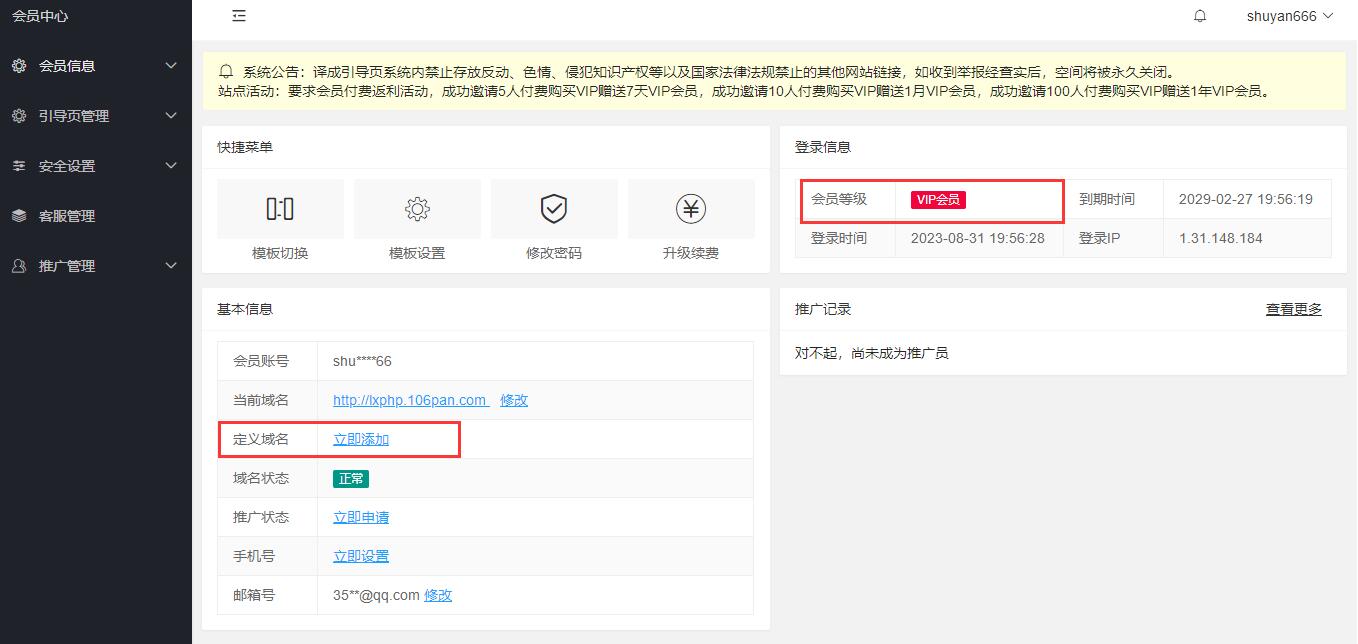The width and height of the screenshot is (1358, 644).
Task: Click the 安全设置 sliders icon in sidebar
Action: coord(19,166)
